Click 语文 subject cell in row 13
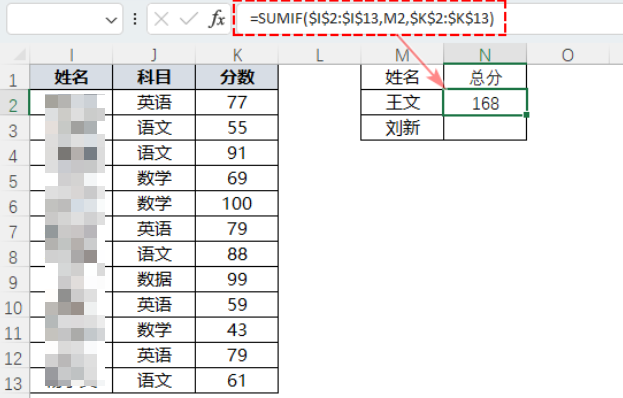 154,381
